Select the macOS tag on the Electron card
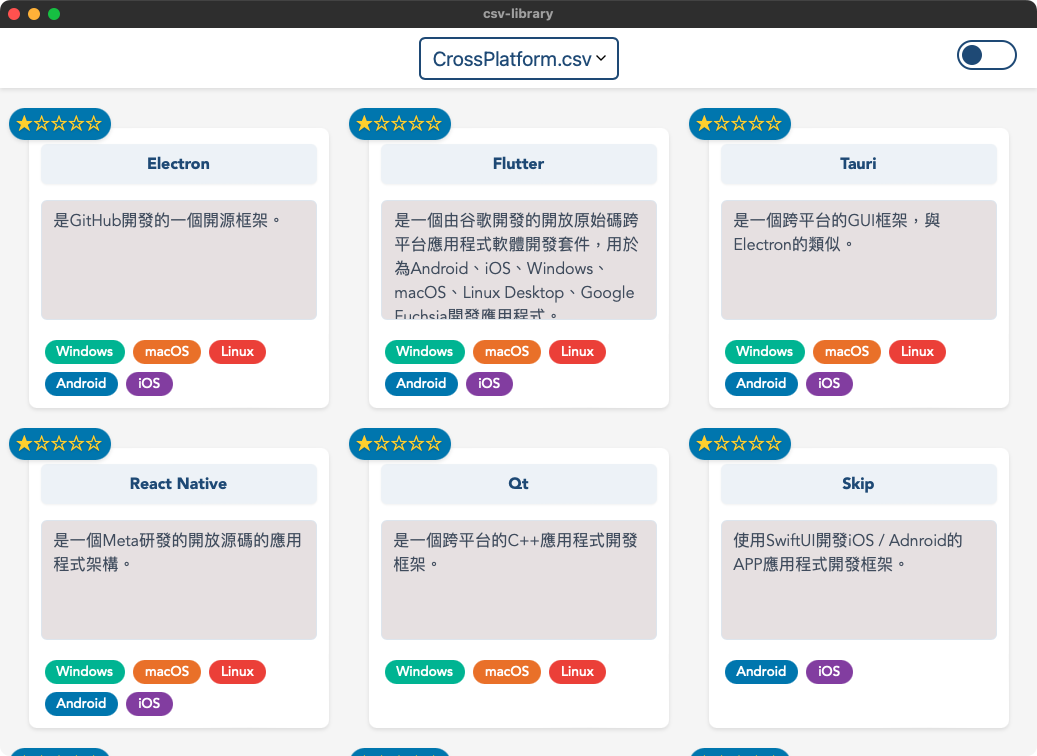Image resolution: width=1037 pixels, height=756 pixels. [x=167, y=352]
